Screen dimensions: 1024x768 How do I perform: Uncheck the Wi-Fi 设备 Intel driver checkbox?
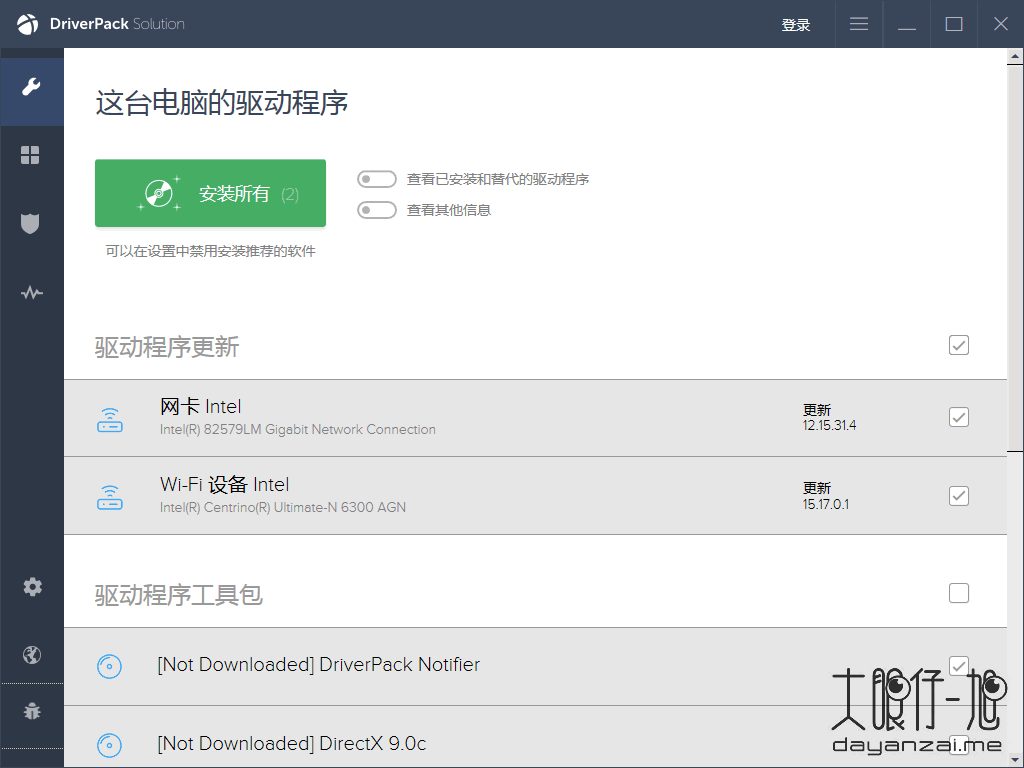[959, 496]
